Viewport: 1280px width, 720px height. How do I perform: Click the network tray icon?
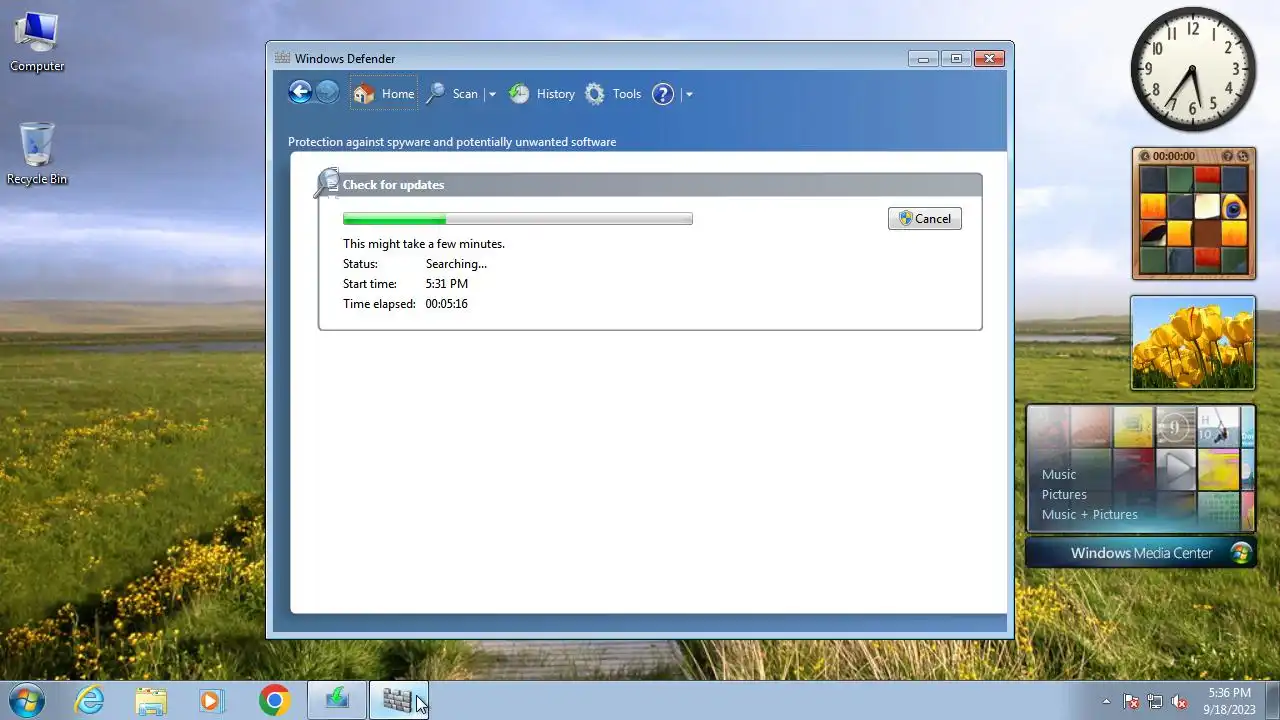click(x=1155, y=701)
